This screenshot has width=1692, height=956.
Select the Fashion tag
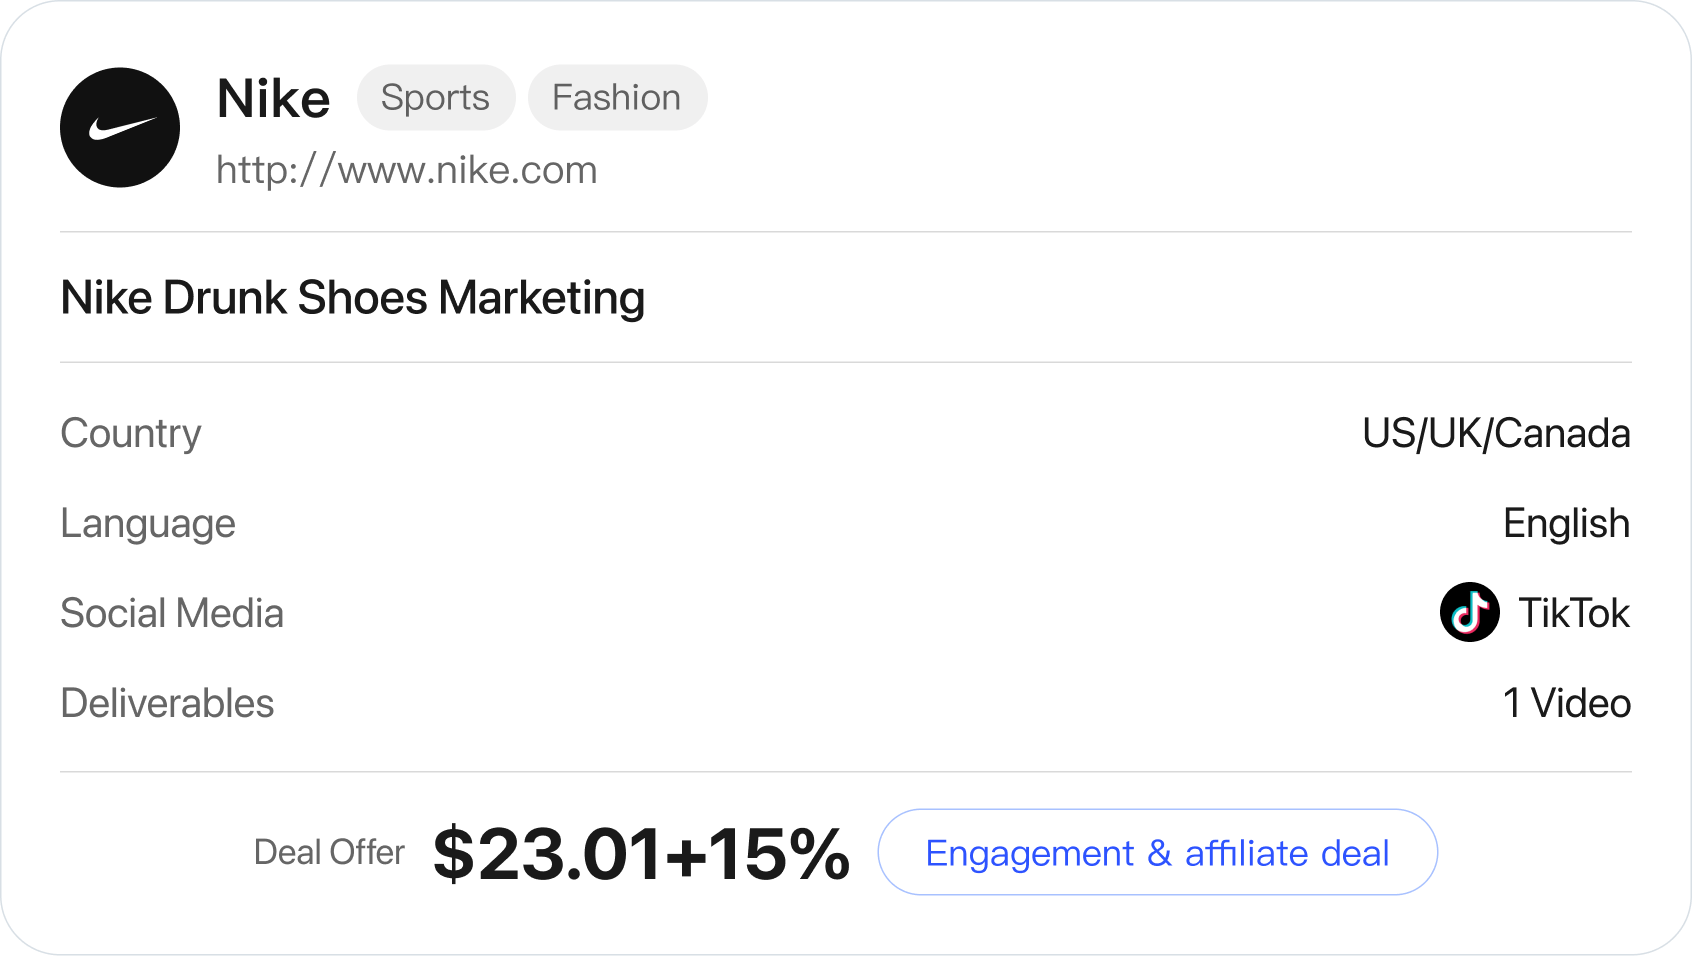617,98
